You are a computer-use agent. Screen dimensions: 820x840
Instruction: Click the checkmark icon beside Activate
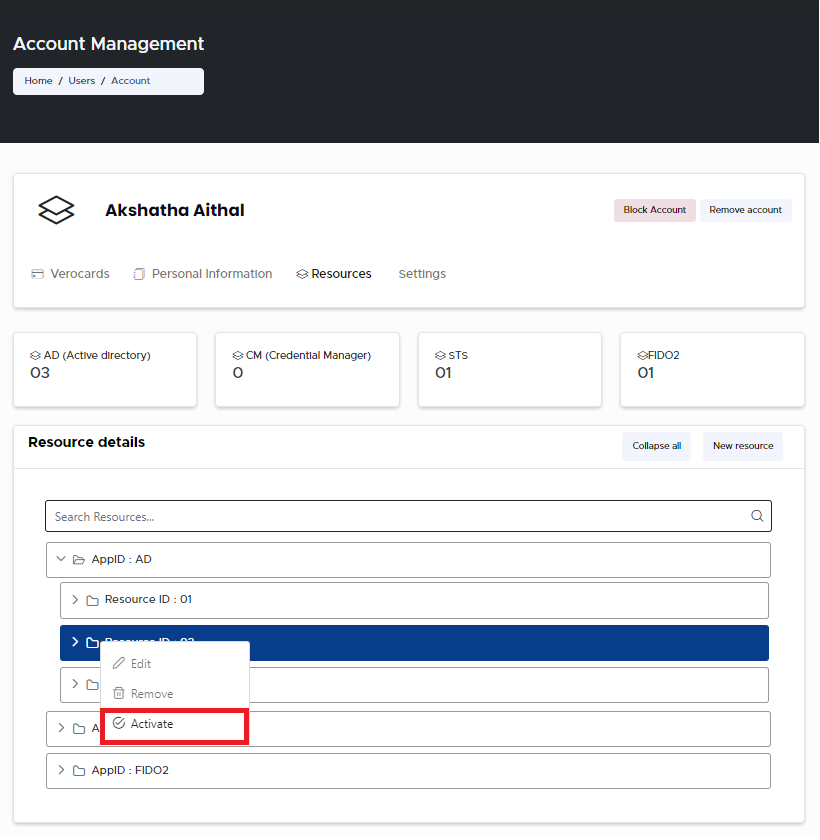coord(119,724)
